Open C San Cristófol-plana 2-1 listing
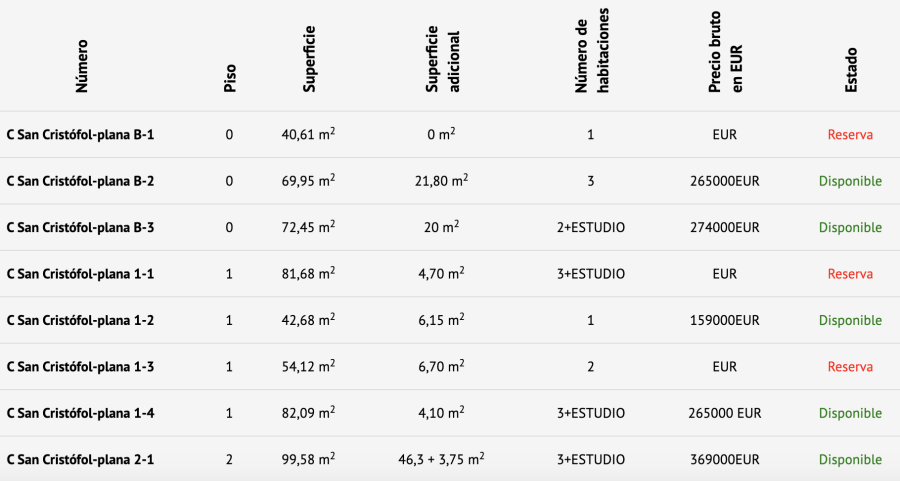This screenshot has width=900, height=481. pyautogui.click(x=80, y=460)
